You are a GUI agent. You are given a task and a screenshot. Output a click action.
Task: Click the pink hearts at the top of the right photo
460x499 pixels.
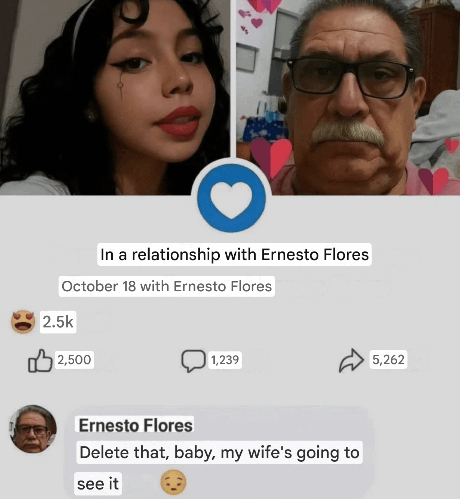coord(258,13)
